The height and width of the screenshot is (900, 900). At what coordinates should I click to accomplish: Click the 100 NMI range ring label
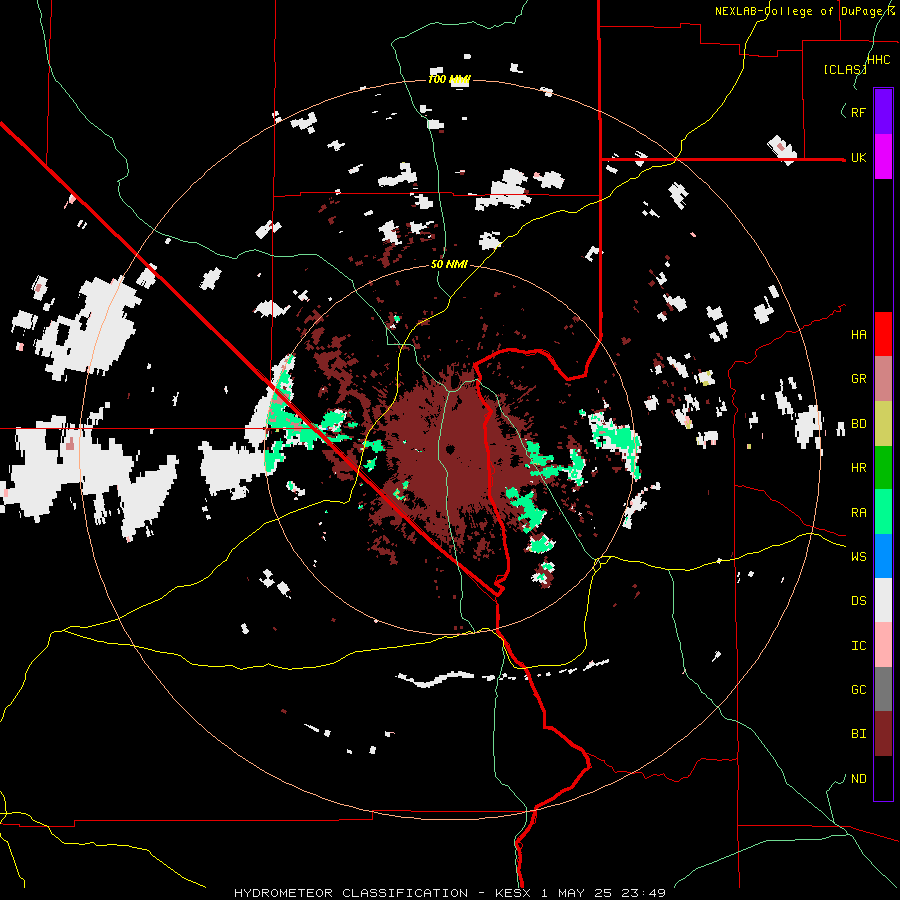coord(449,79)
